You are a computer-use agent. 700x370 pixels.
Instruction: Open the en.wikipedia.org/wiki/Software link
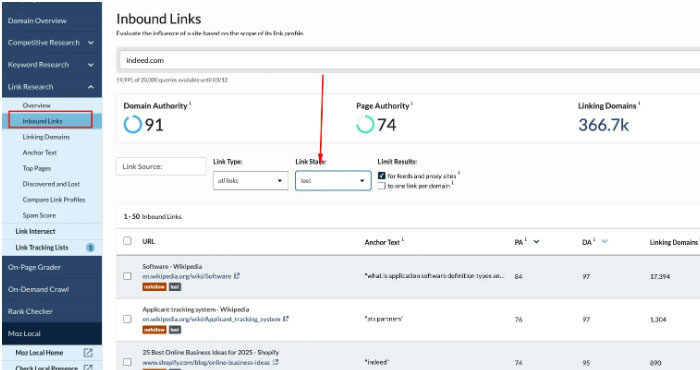[187, 276]
